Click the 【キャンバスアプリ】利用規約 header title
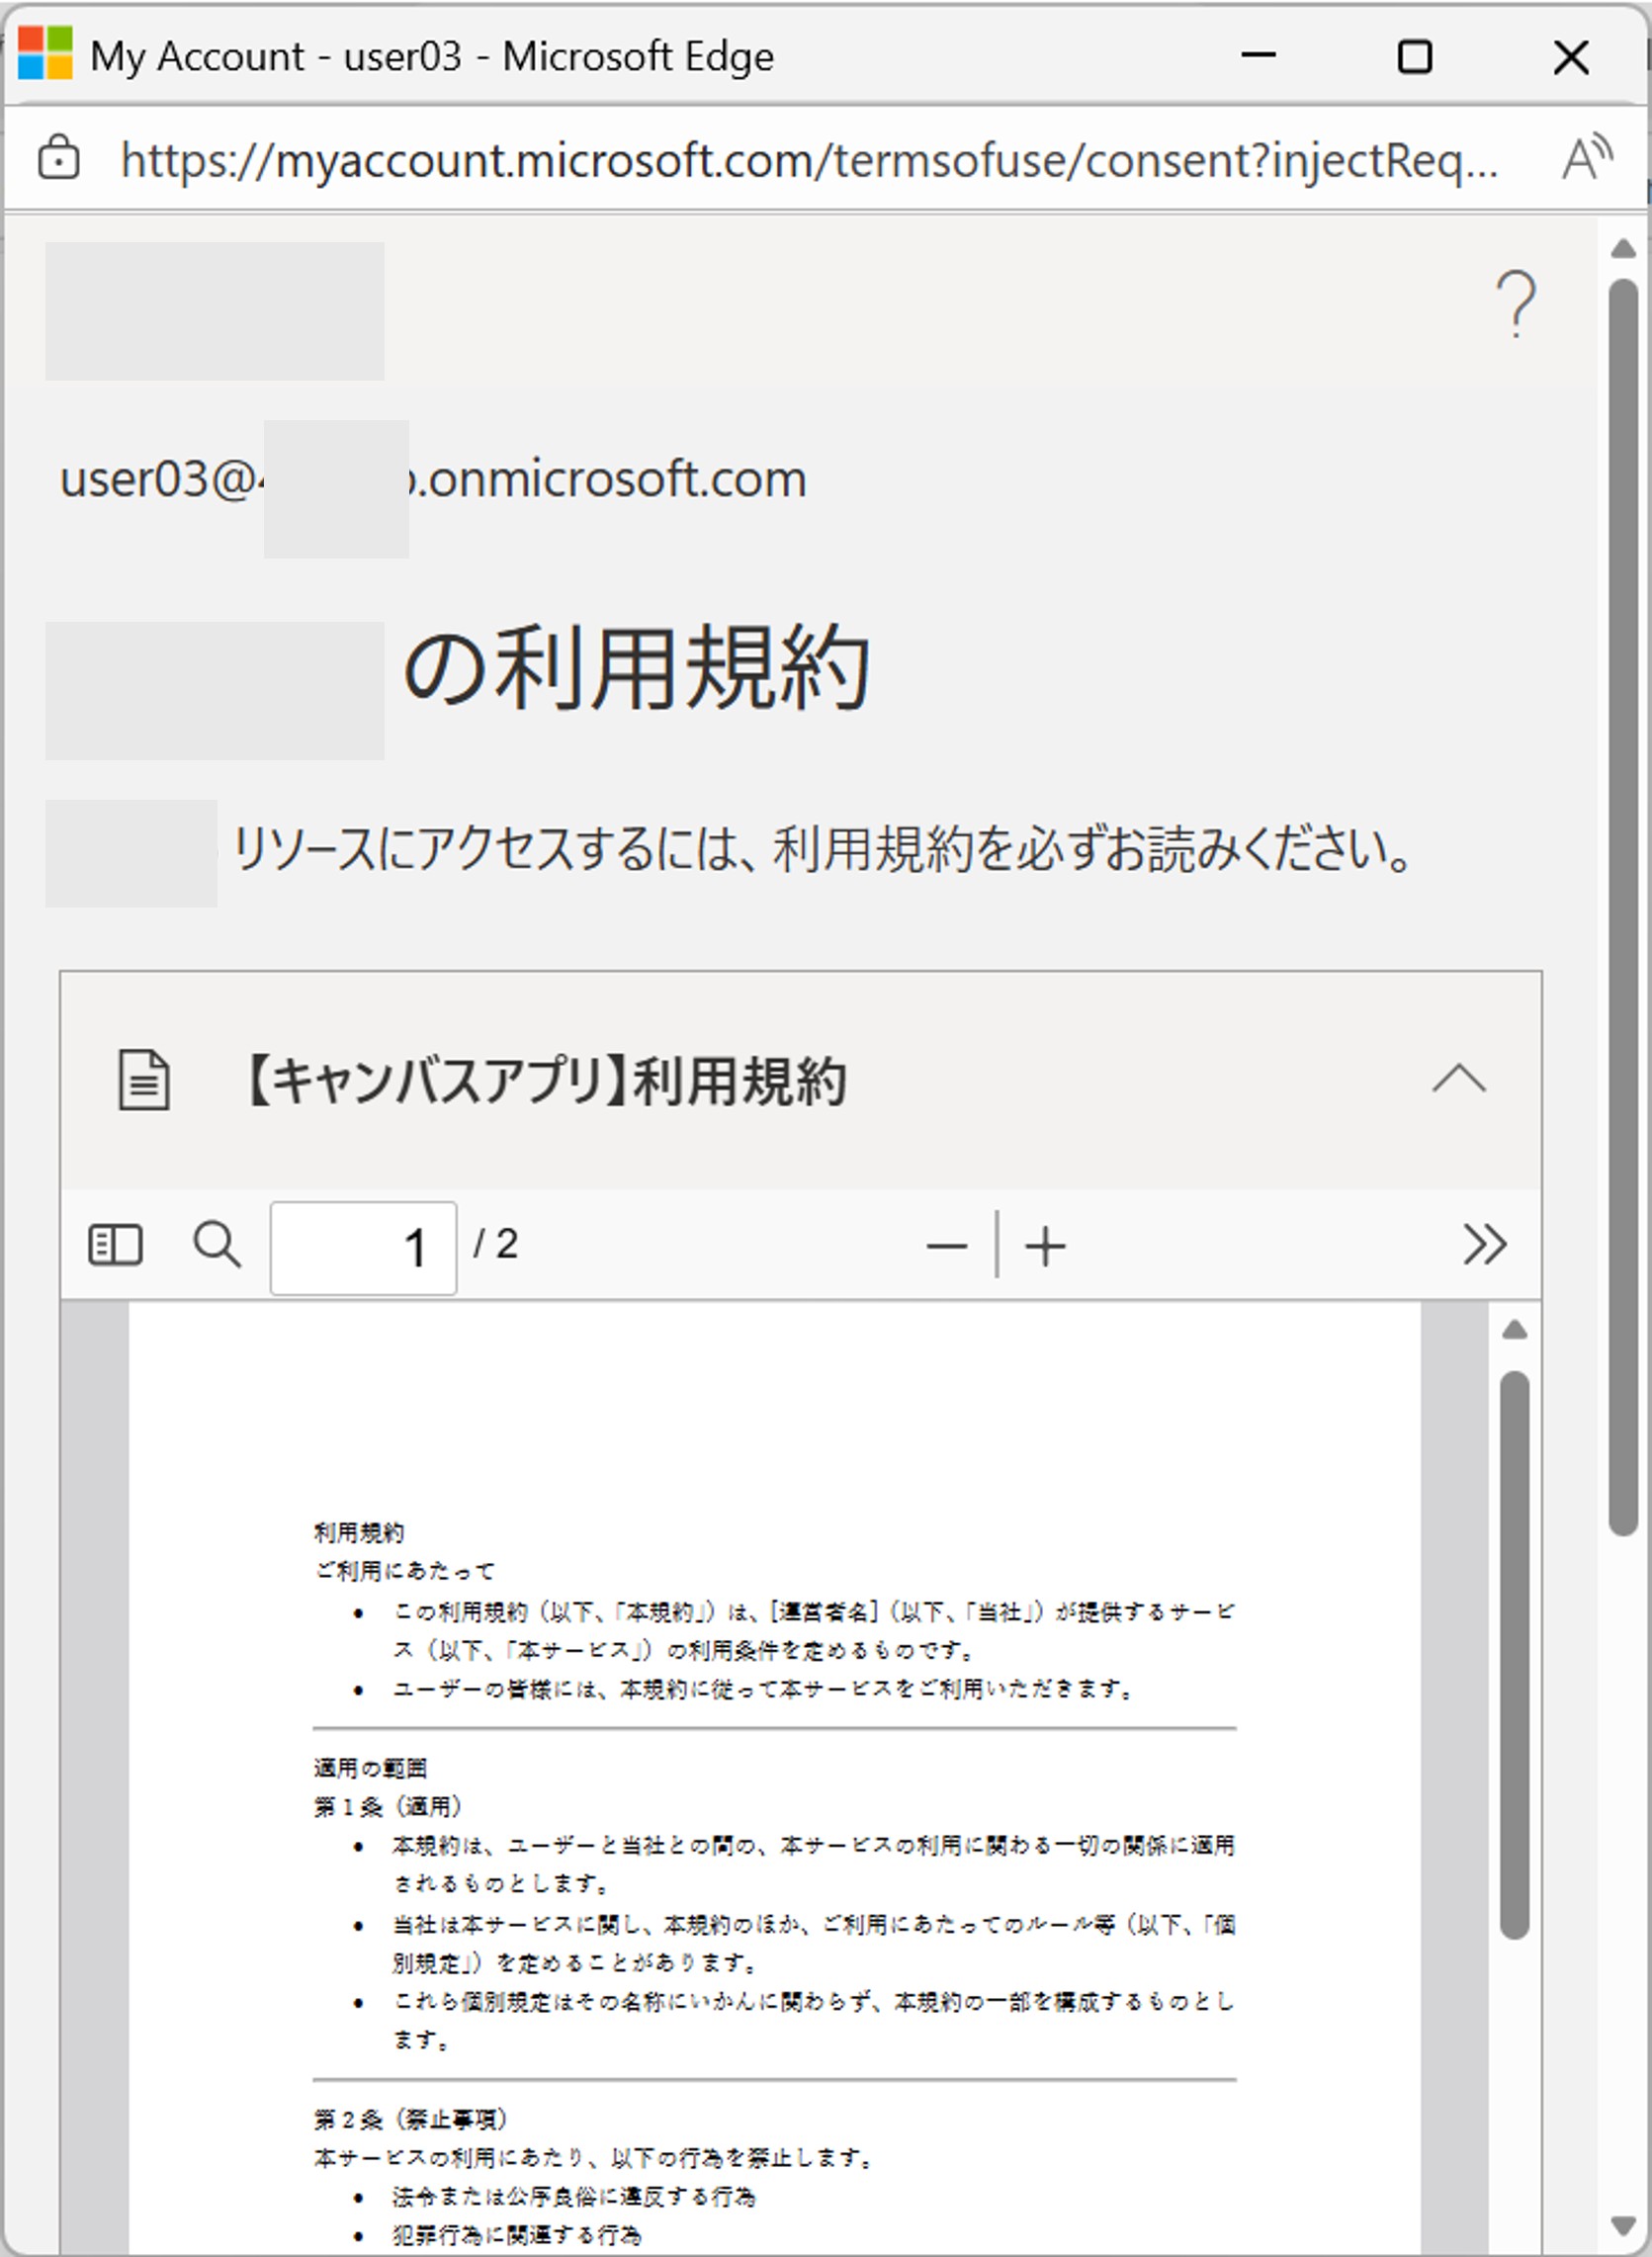The height and width of the screenshot is (2257, 1652). tap(546, 1081)
